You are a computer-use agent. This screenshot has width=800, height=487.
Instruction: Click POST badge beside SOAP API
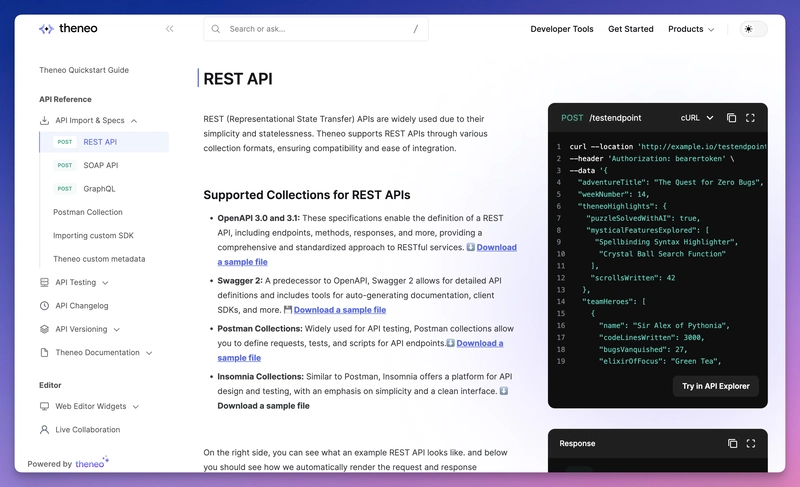[x=65, y=165]
